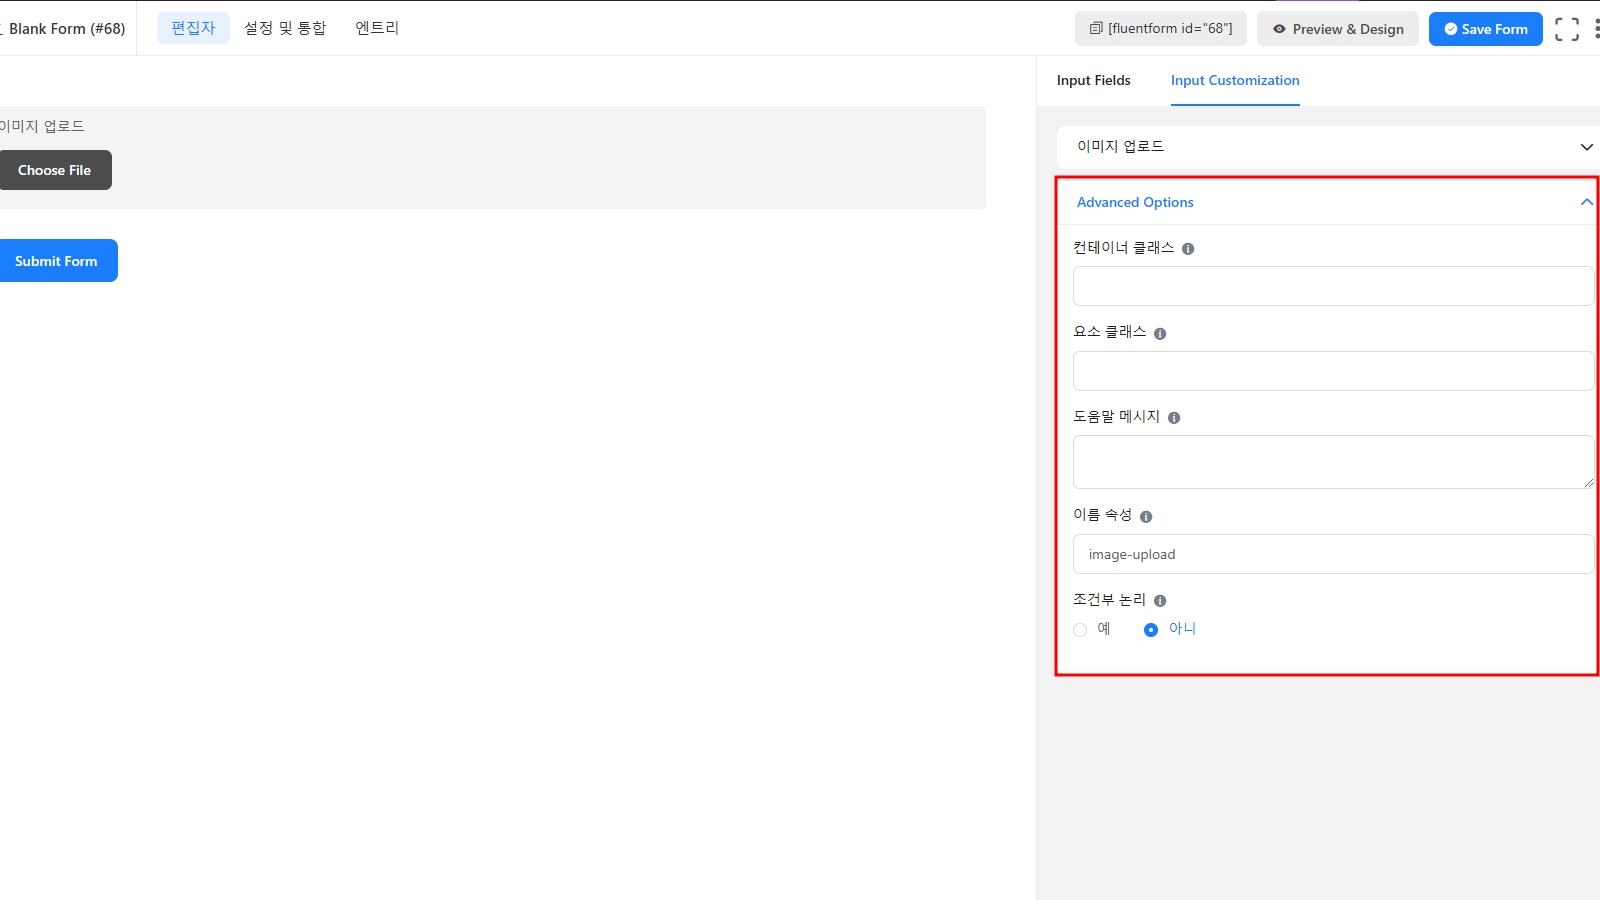Open the 설정 및 통합 tab
The height and width of the screenshot is (900, 1600).
pos(285,28)
